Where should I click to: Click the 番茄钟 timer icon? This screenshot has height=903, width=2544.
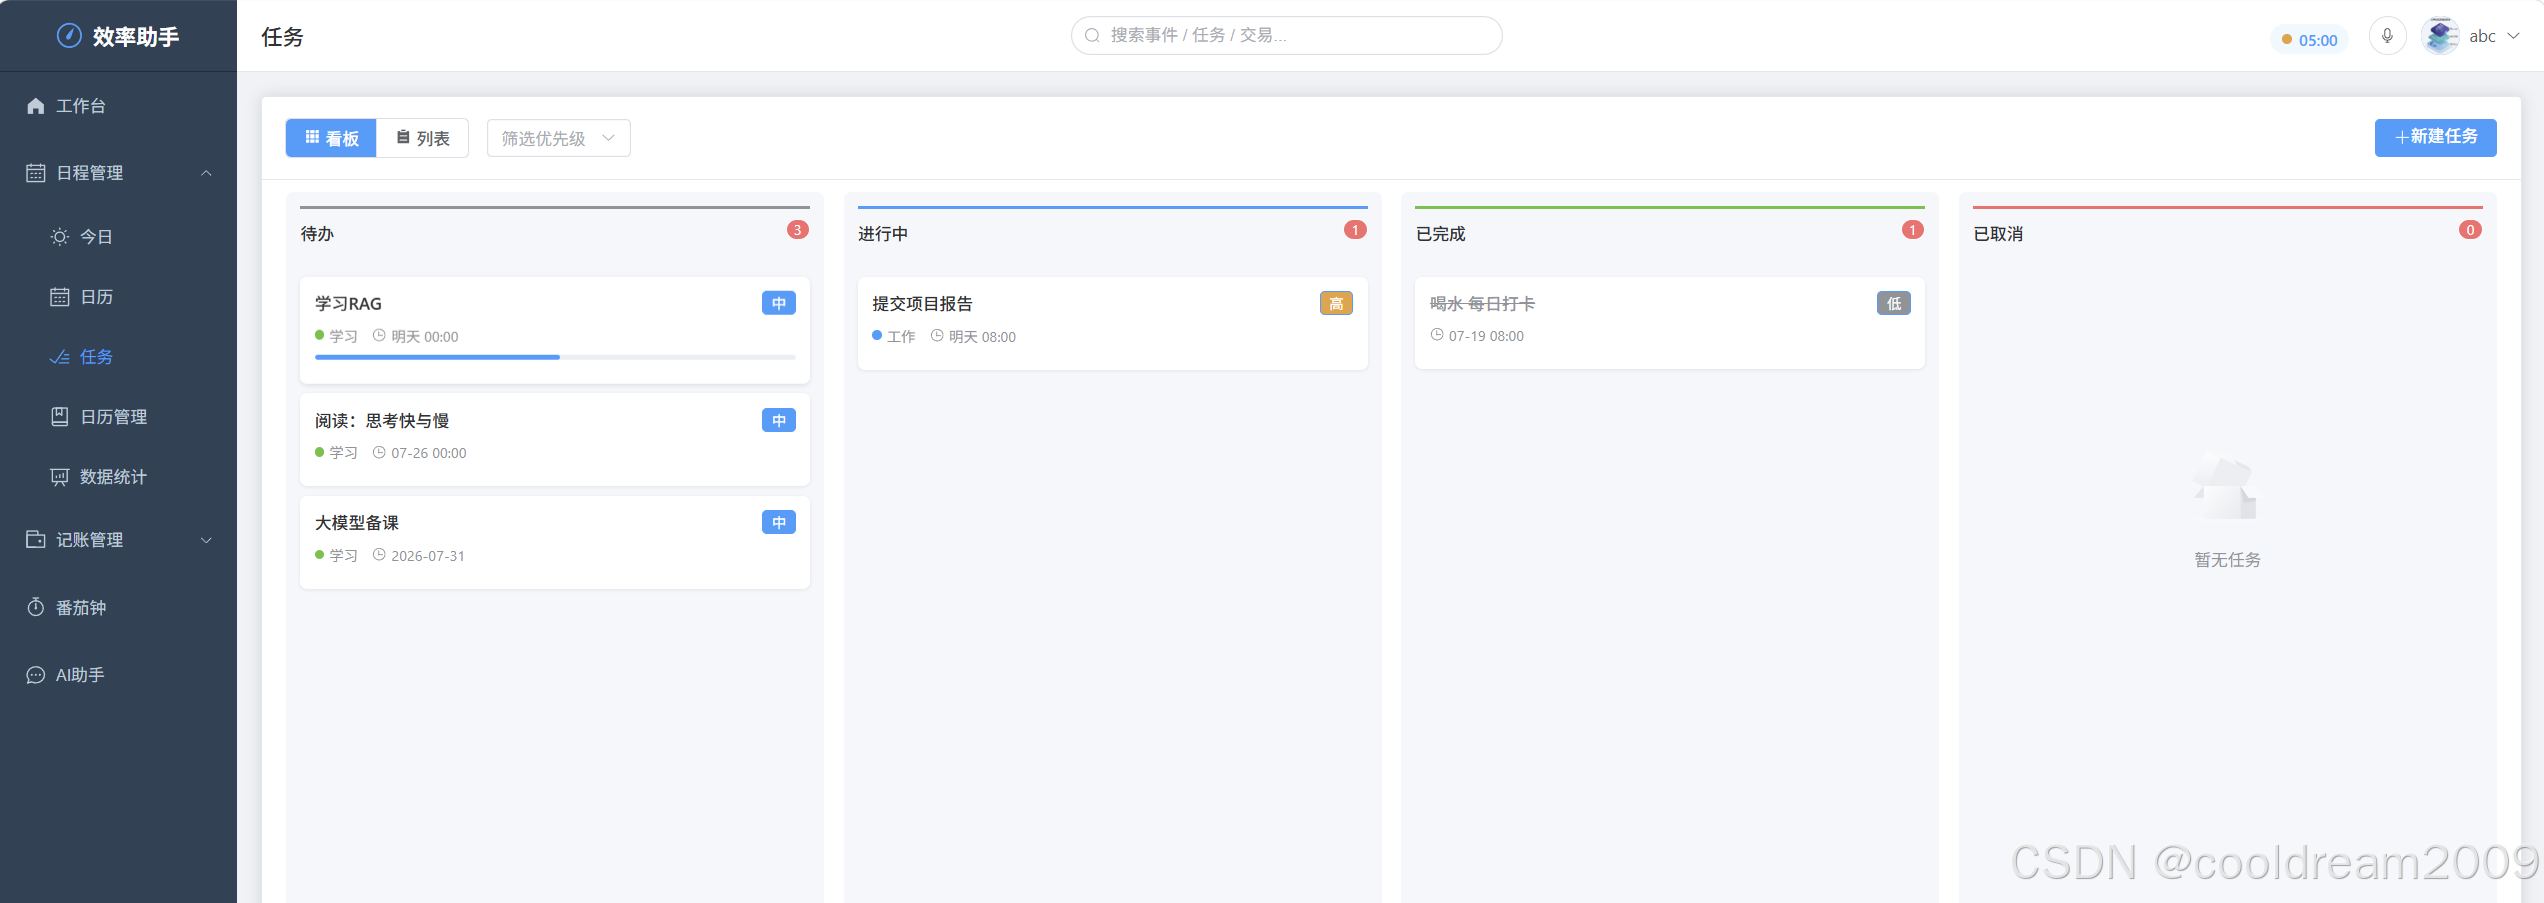point(36,608)
